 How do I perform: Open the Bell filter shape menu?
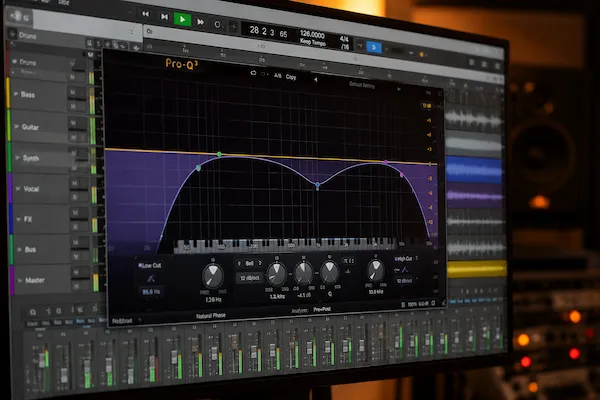tap(249, 263)
